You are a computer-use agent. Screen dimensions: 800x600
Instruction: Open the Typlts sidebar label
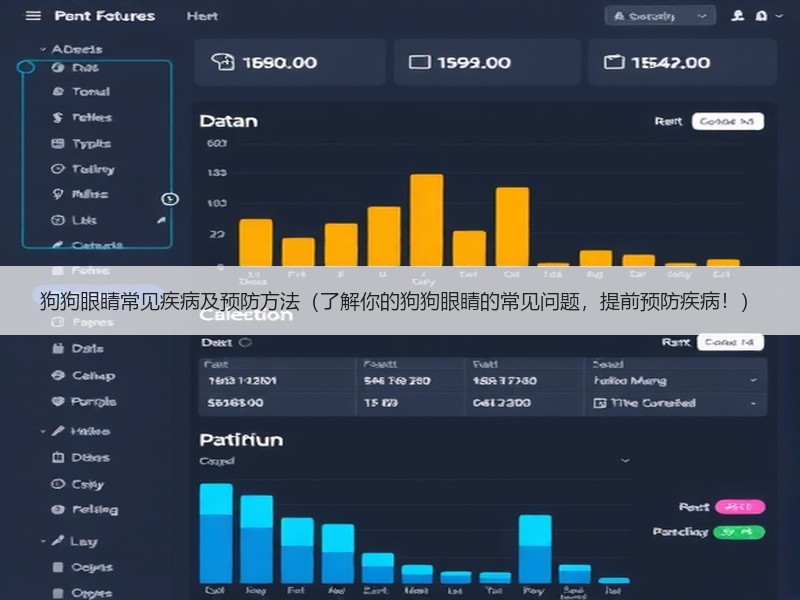coord(91,144)
